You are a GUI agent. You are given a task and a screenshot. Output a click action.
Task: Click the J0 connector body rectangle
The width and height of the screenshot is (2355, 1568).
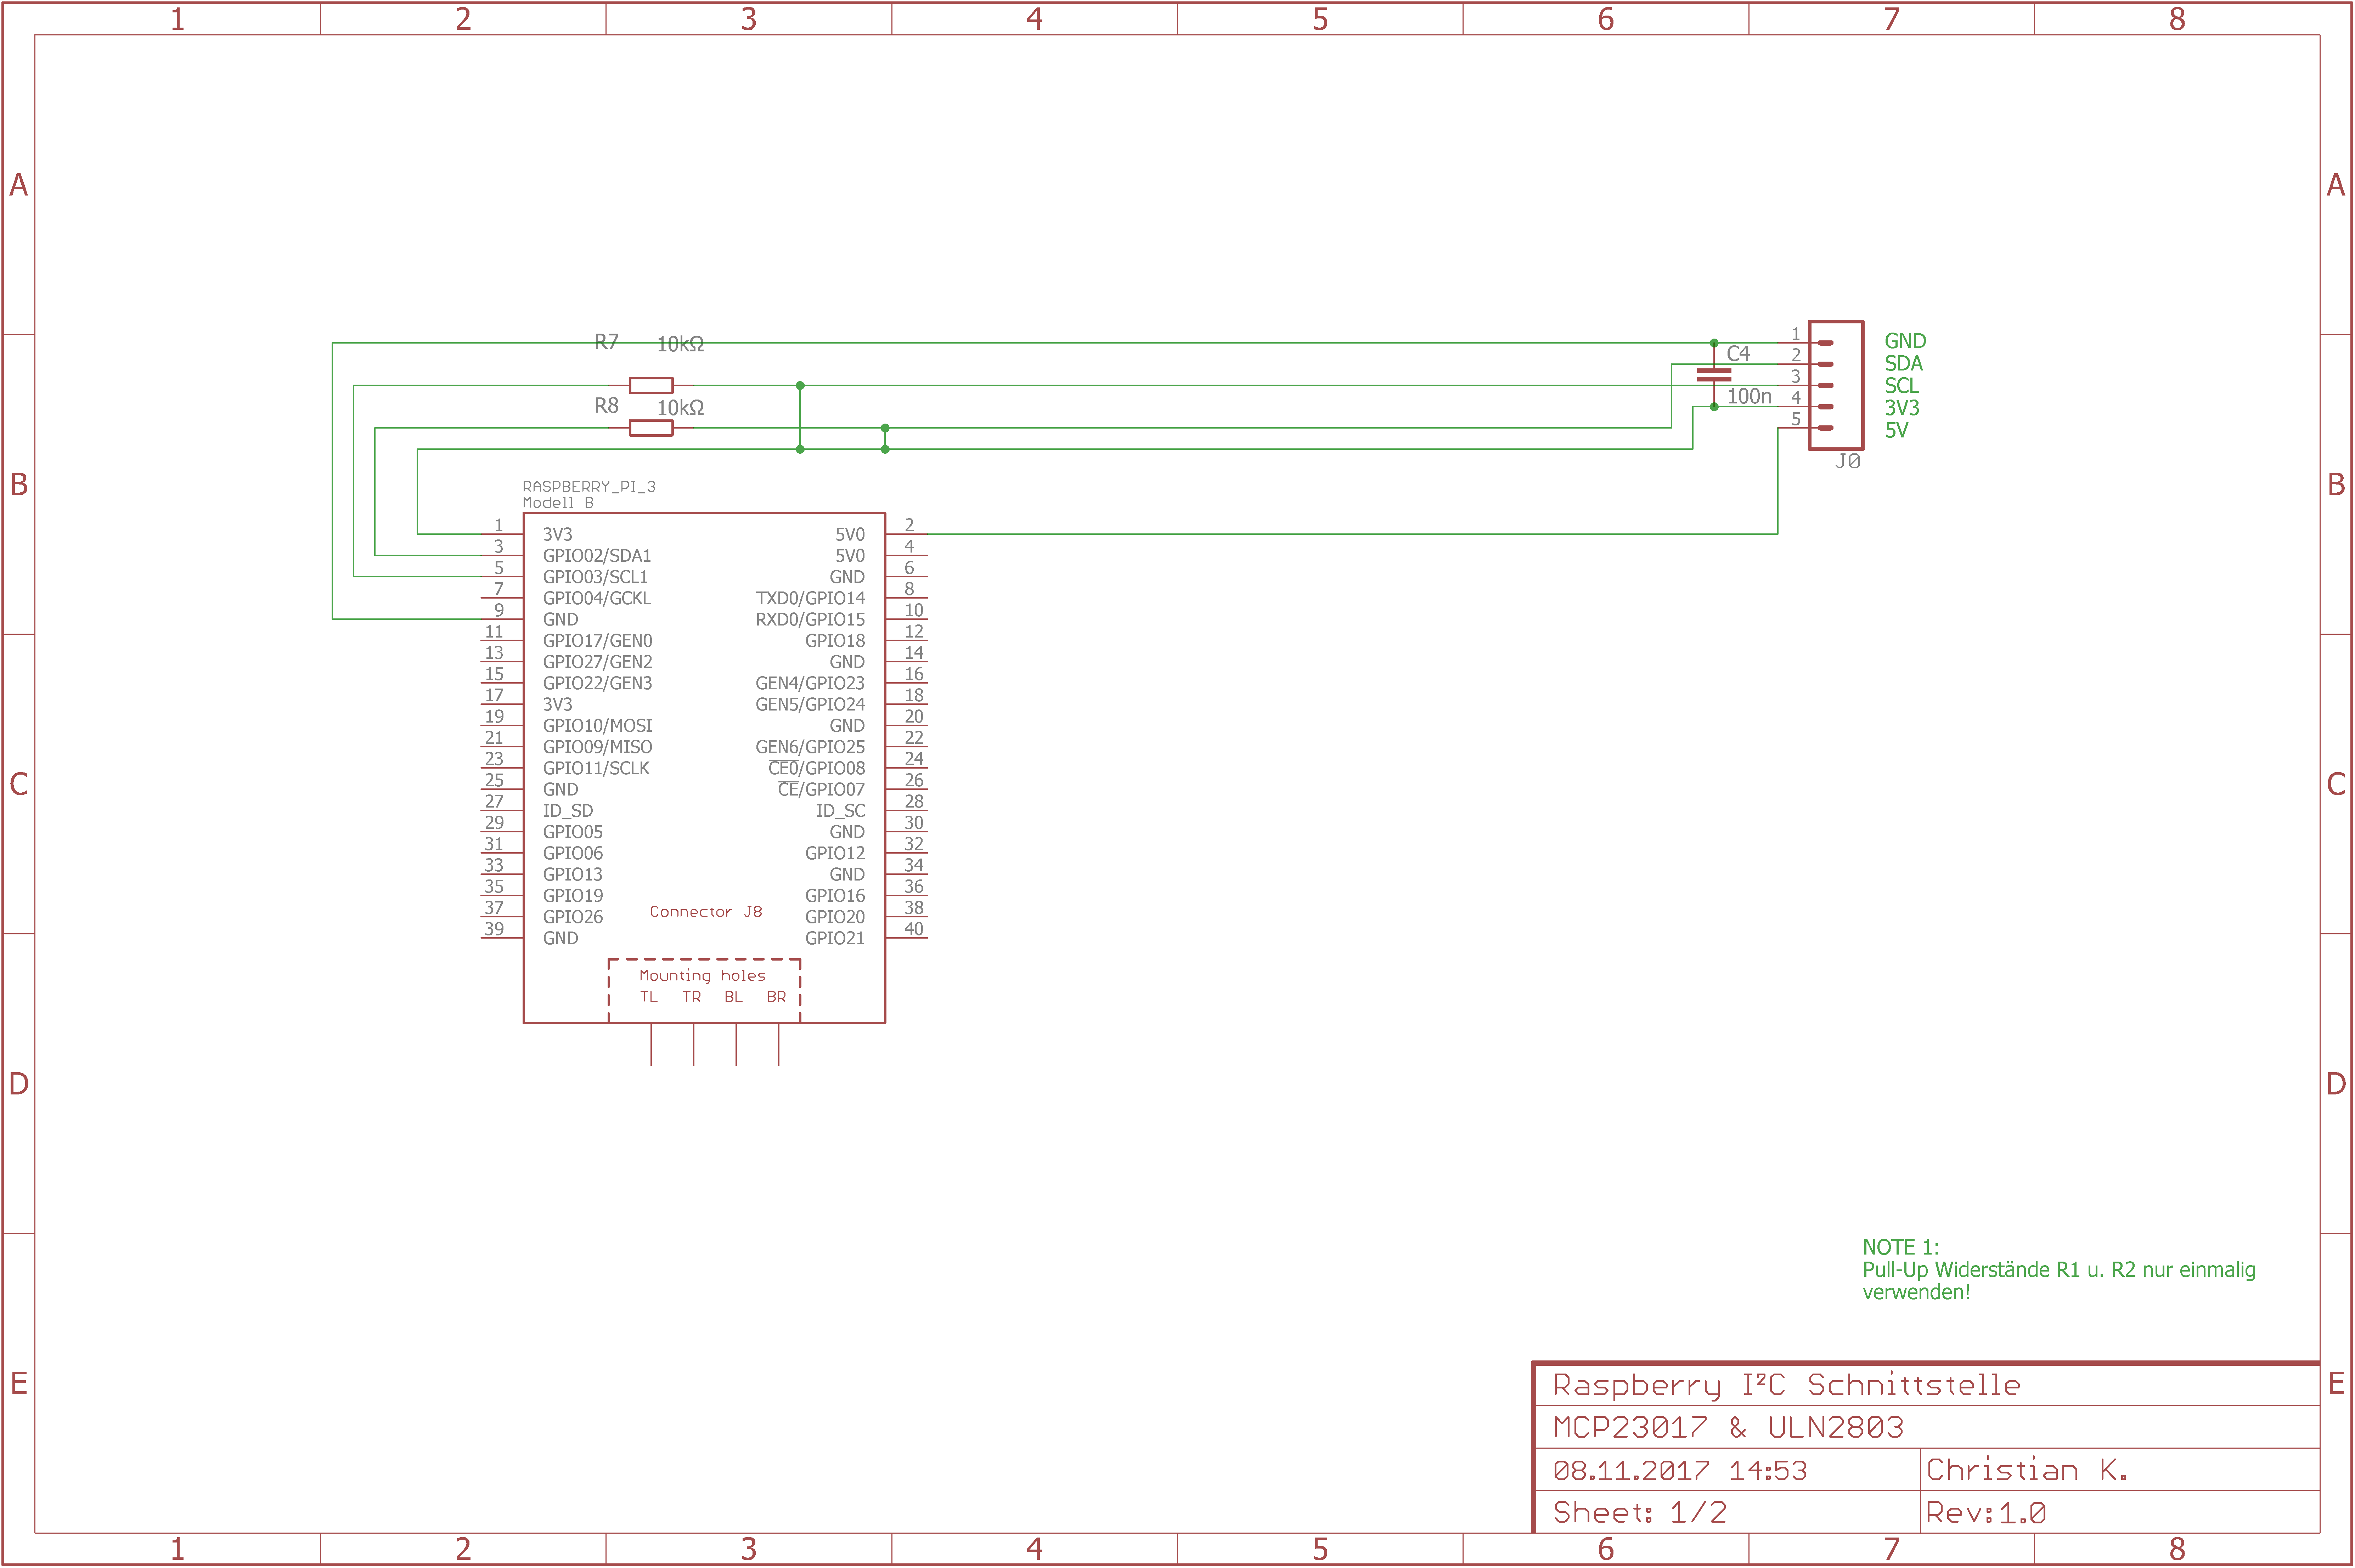click(x=1836, y=385)
